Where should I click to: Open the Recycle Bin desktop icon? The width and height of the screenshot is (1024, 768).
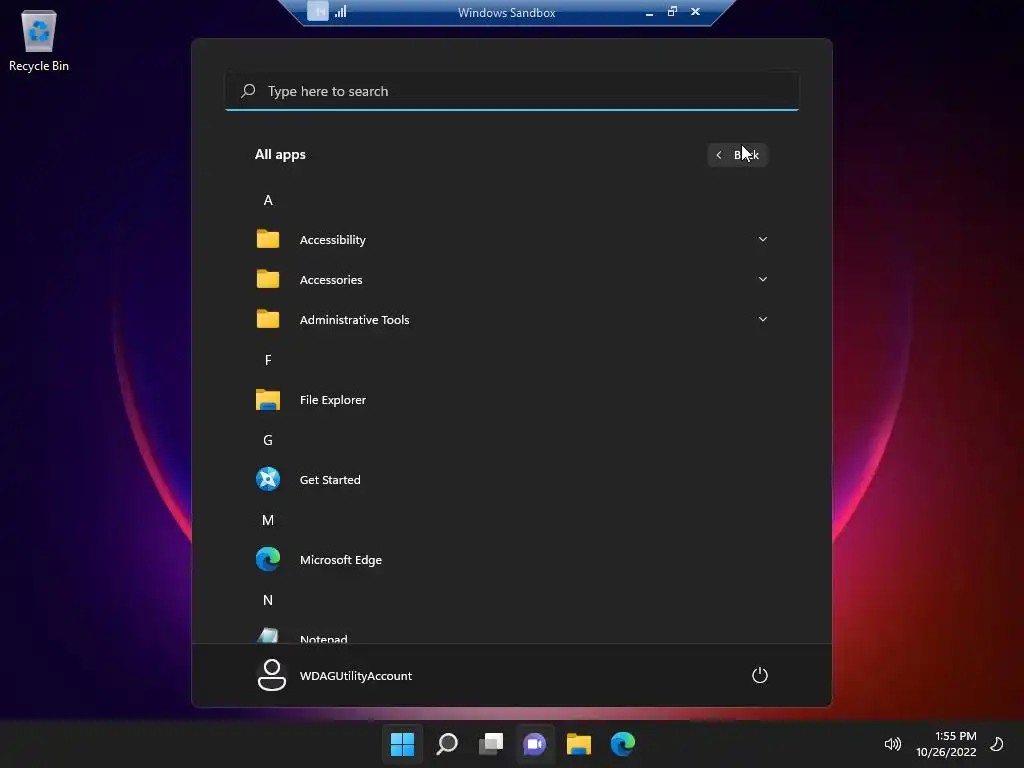pos(39,40)
